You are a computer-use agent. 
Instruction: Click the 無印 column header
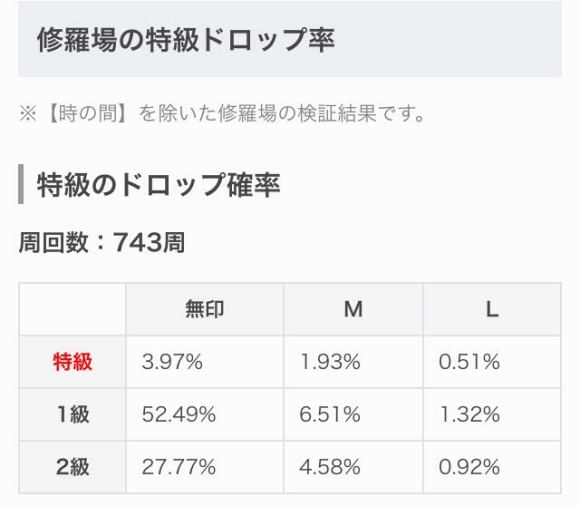[205, 309]
